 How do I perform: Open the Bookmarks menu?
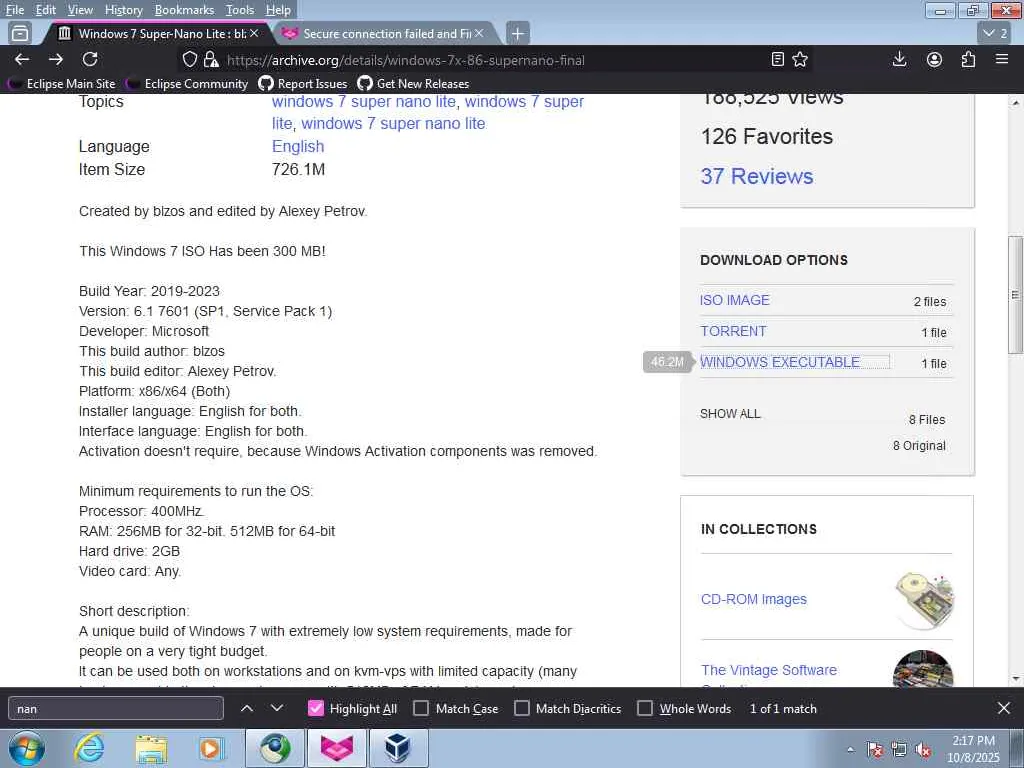tap(184, 10)
